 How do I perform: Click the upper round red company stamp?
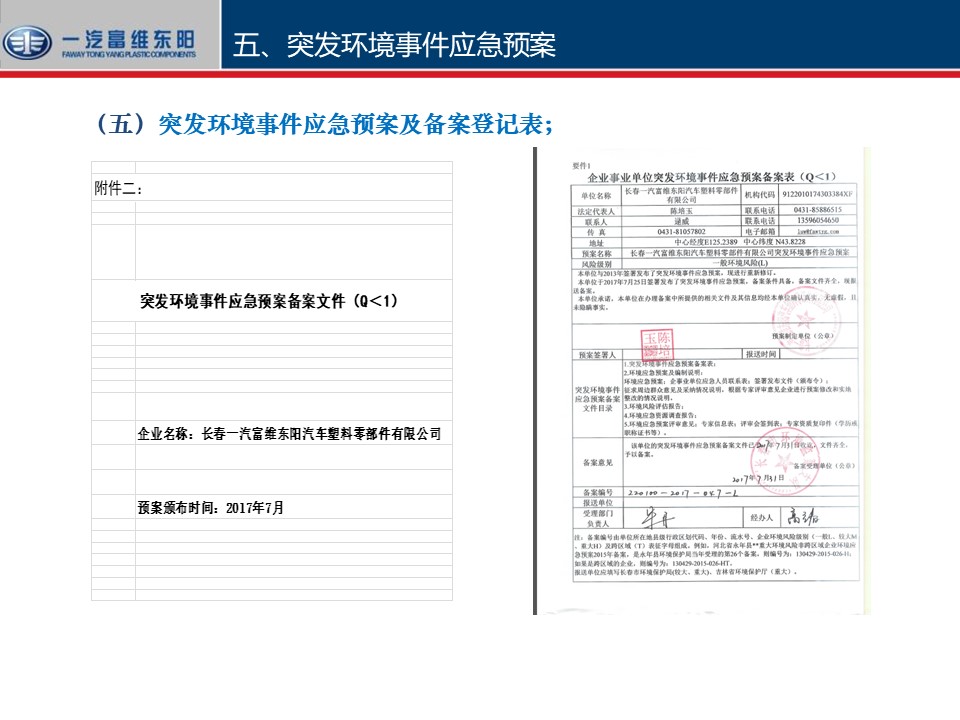click(x=805, y=321)
